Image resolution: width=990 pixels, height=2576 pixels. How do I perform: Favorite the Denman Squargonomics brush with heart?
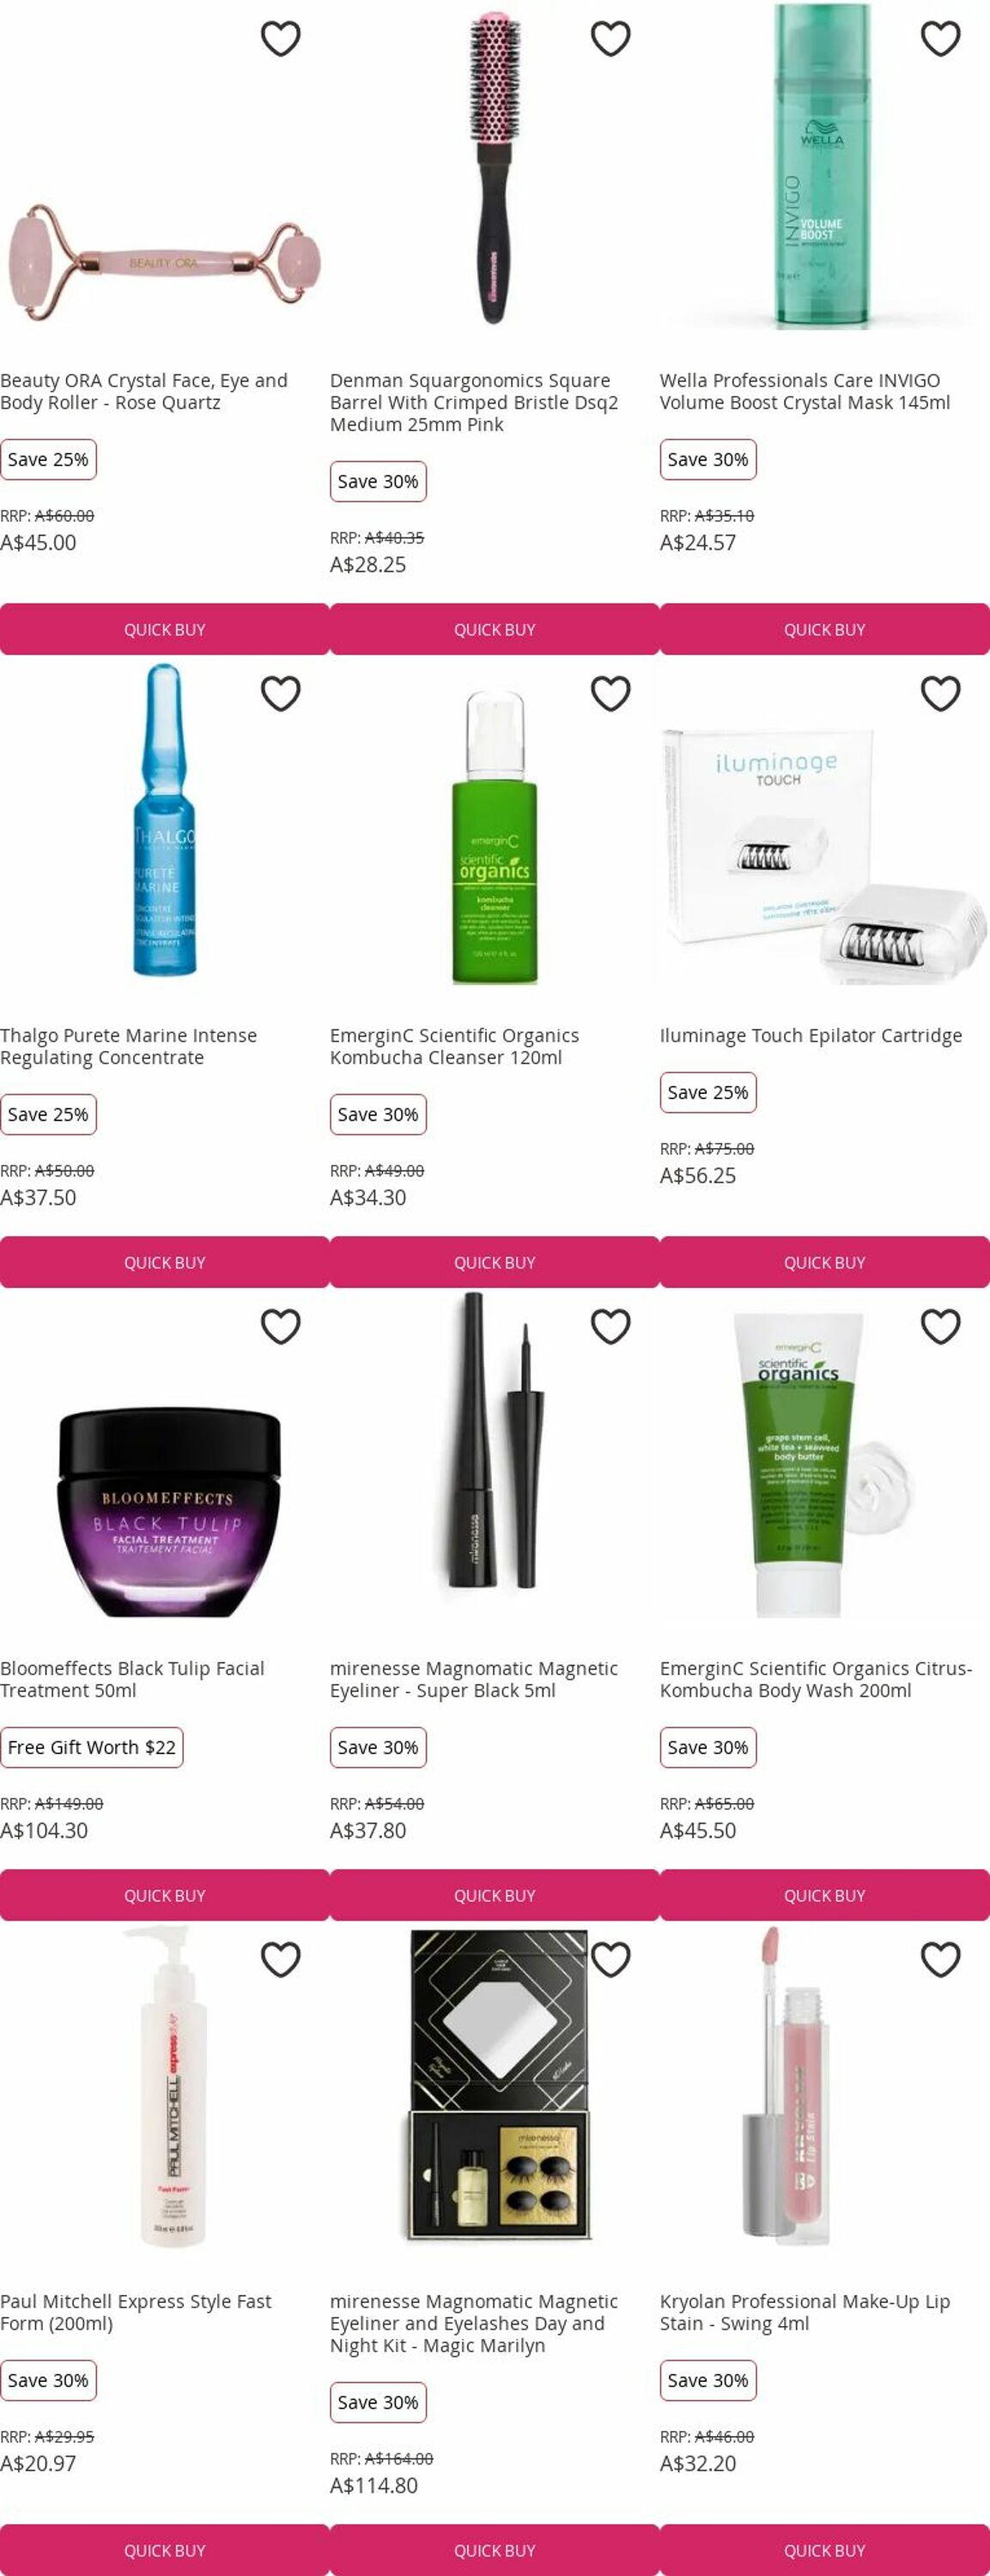tap(610, 39)
